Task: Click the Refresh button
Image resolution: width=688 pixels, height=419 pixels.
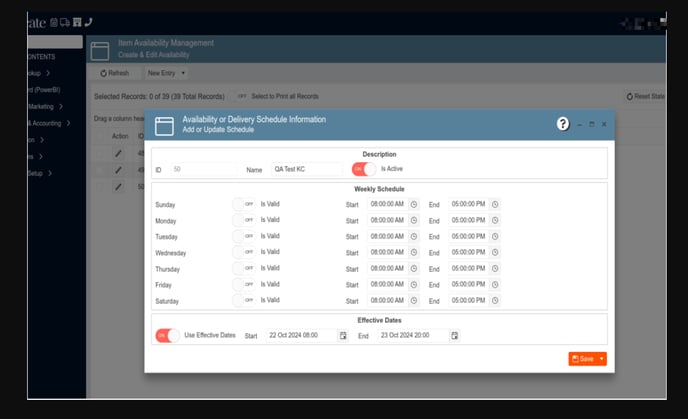Action: [x=113, y=73]
